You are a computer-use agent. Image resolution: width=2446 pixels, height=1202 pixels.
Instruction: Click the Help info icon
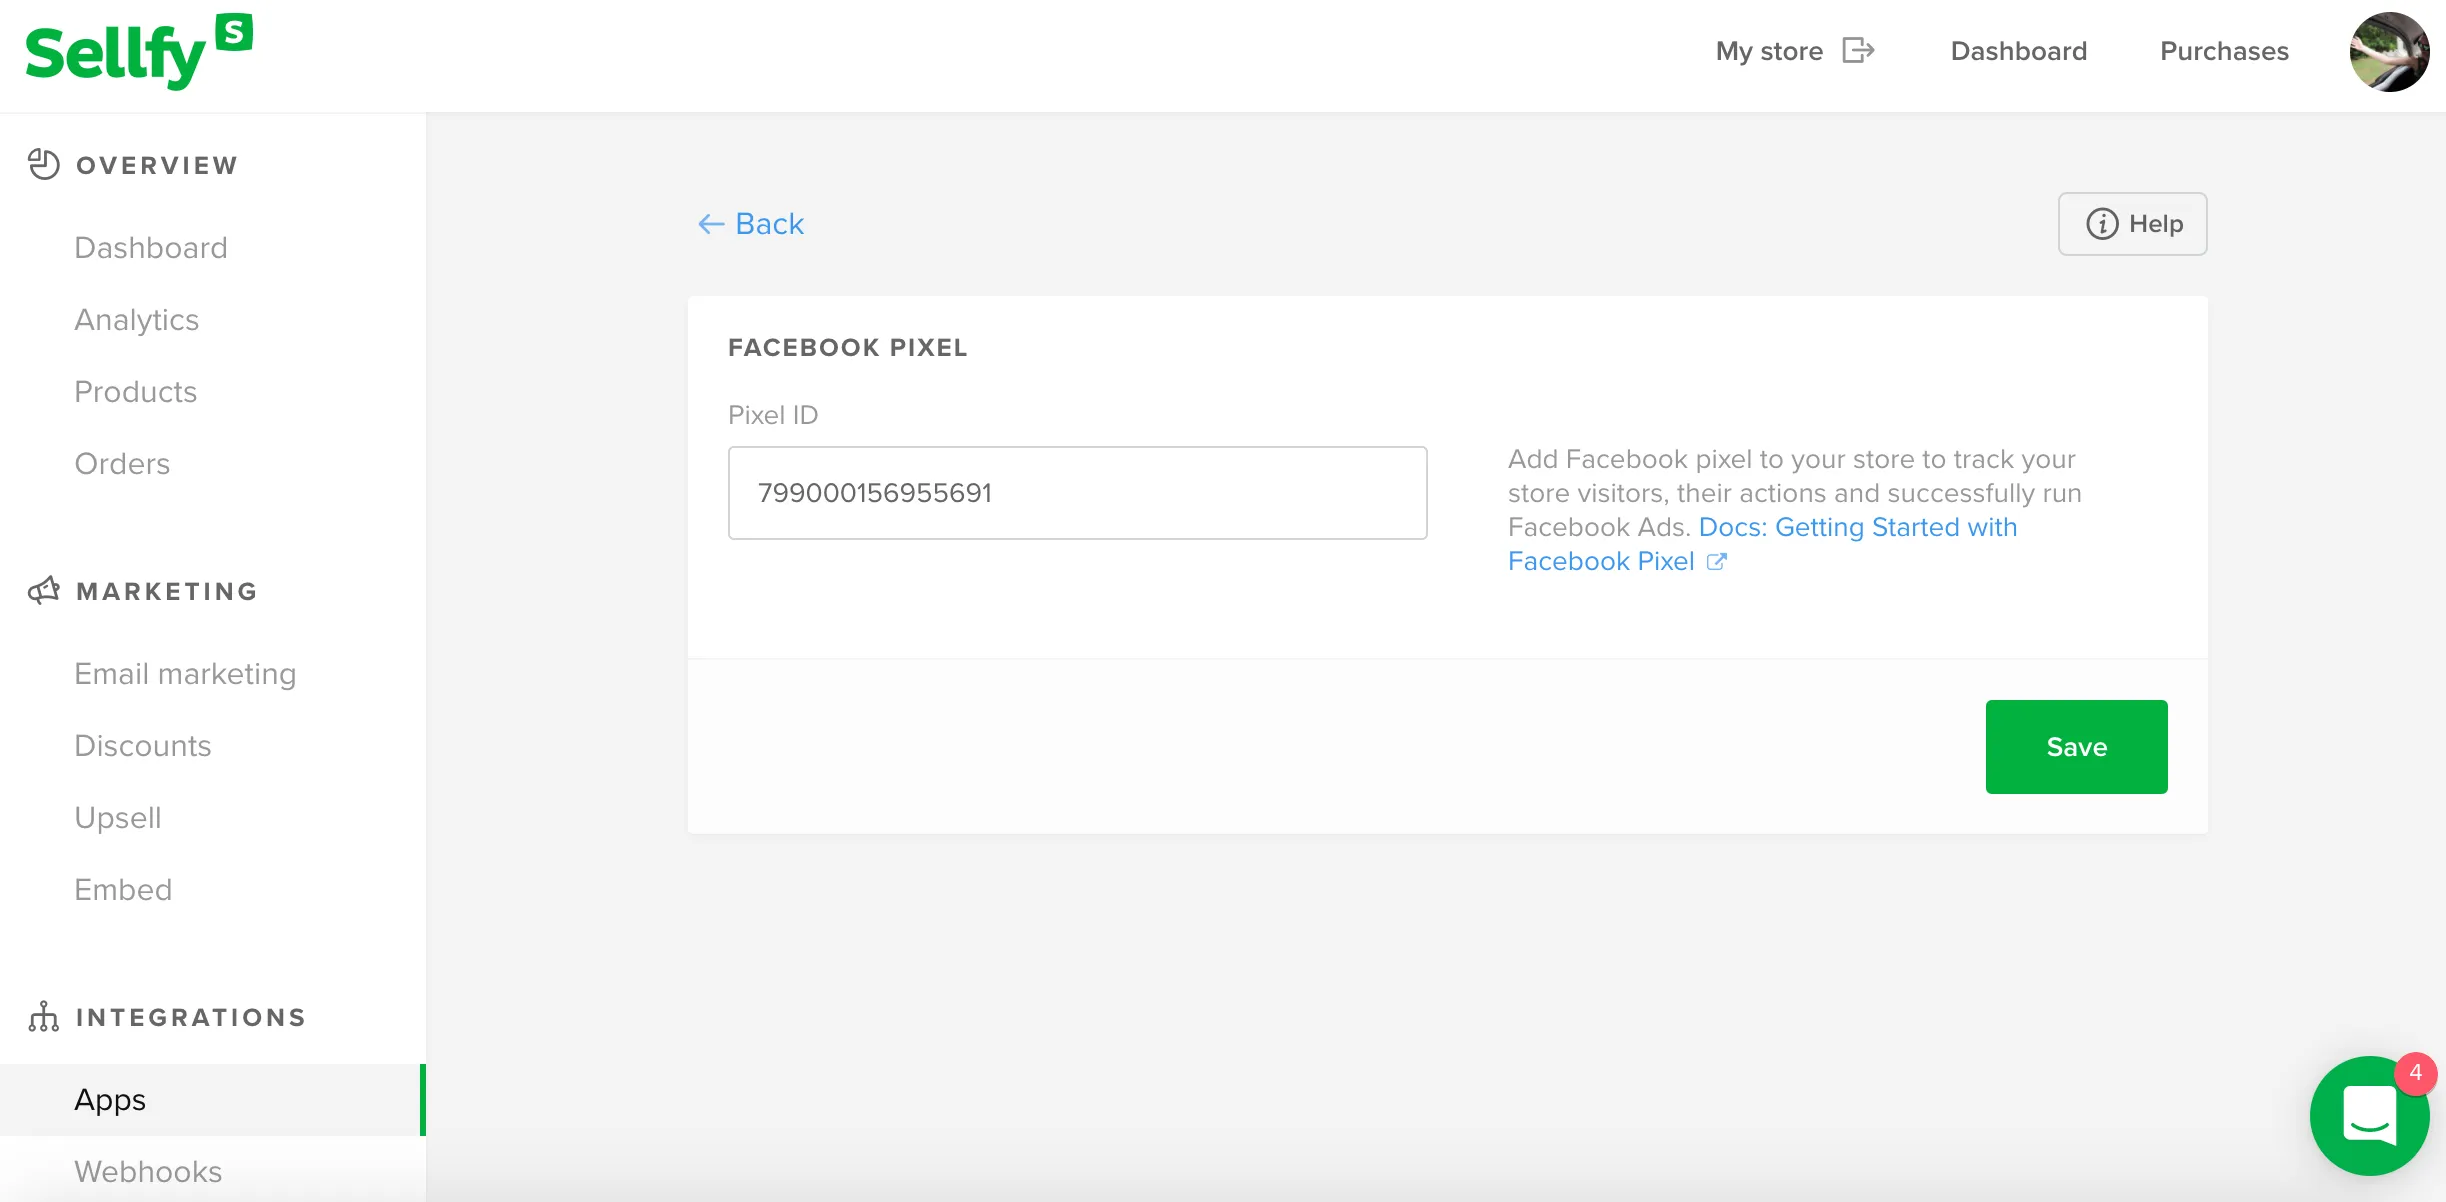[2102, 224]
